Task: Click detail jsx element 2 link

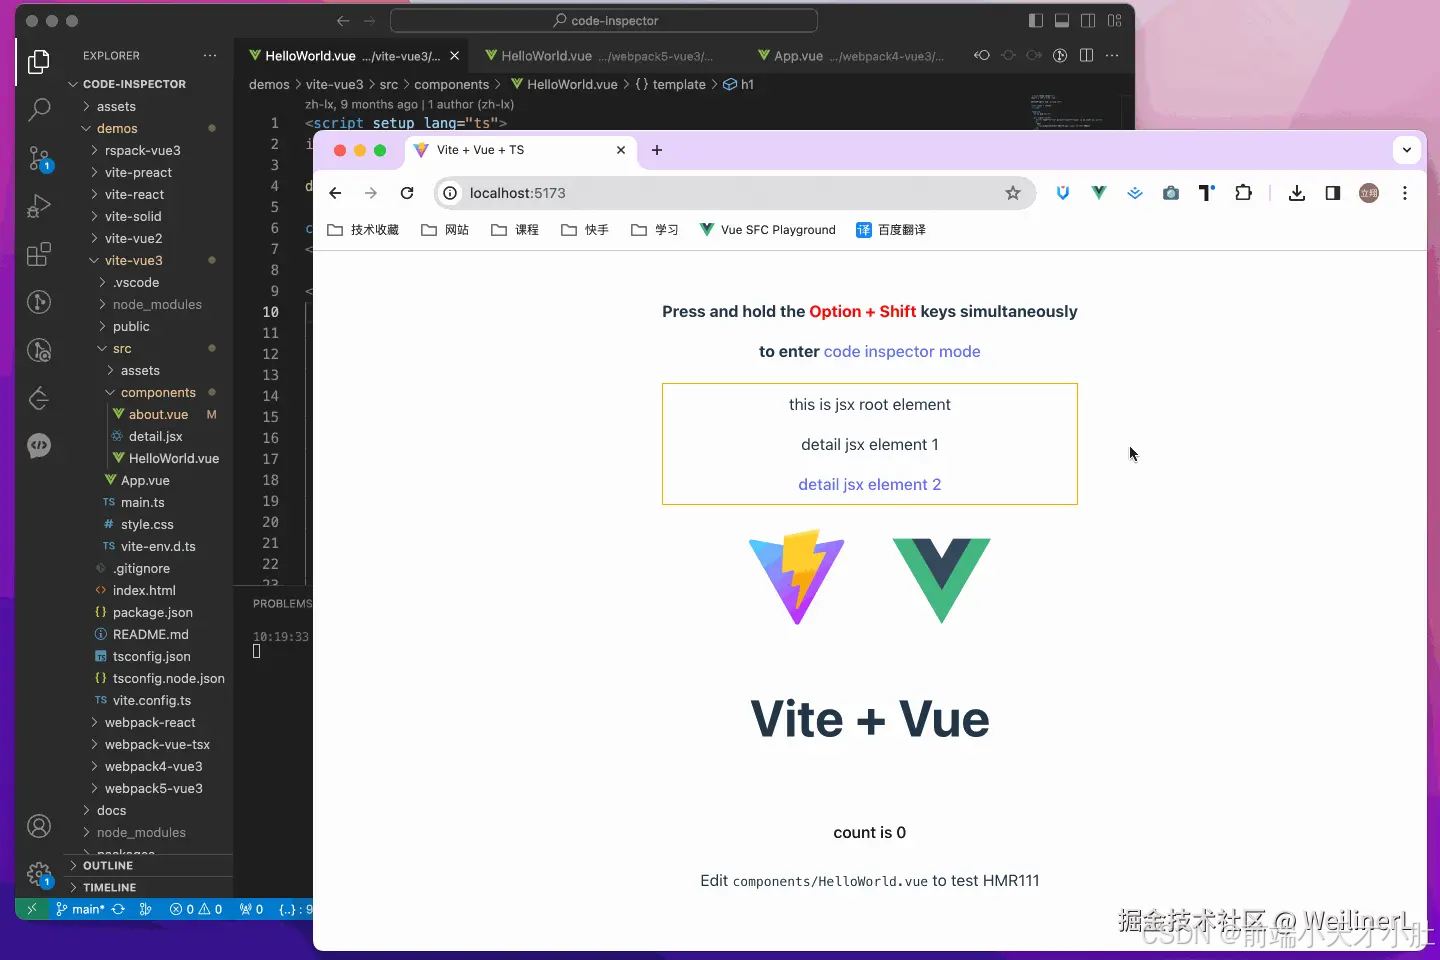Action: [870, 484]
